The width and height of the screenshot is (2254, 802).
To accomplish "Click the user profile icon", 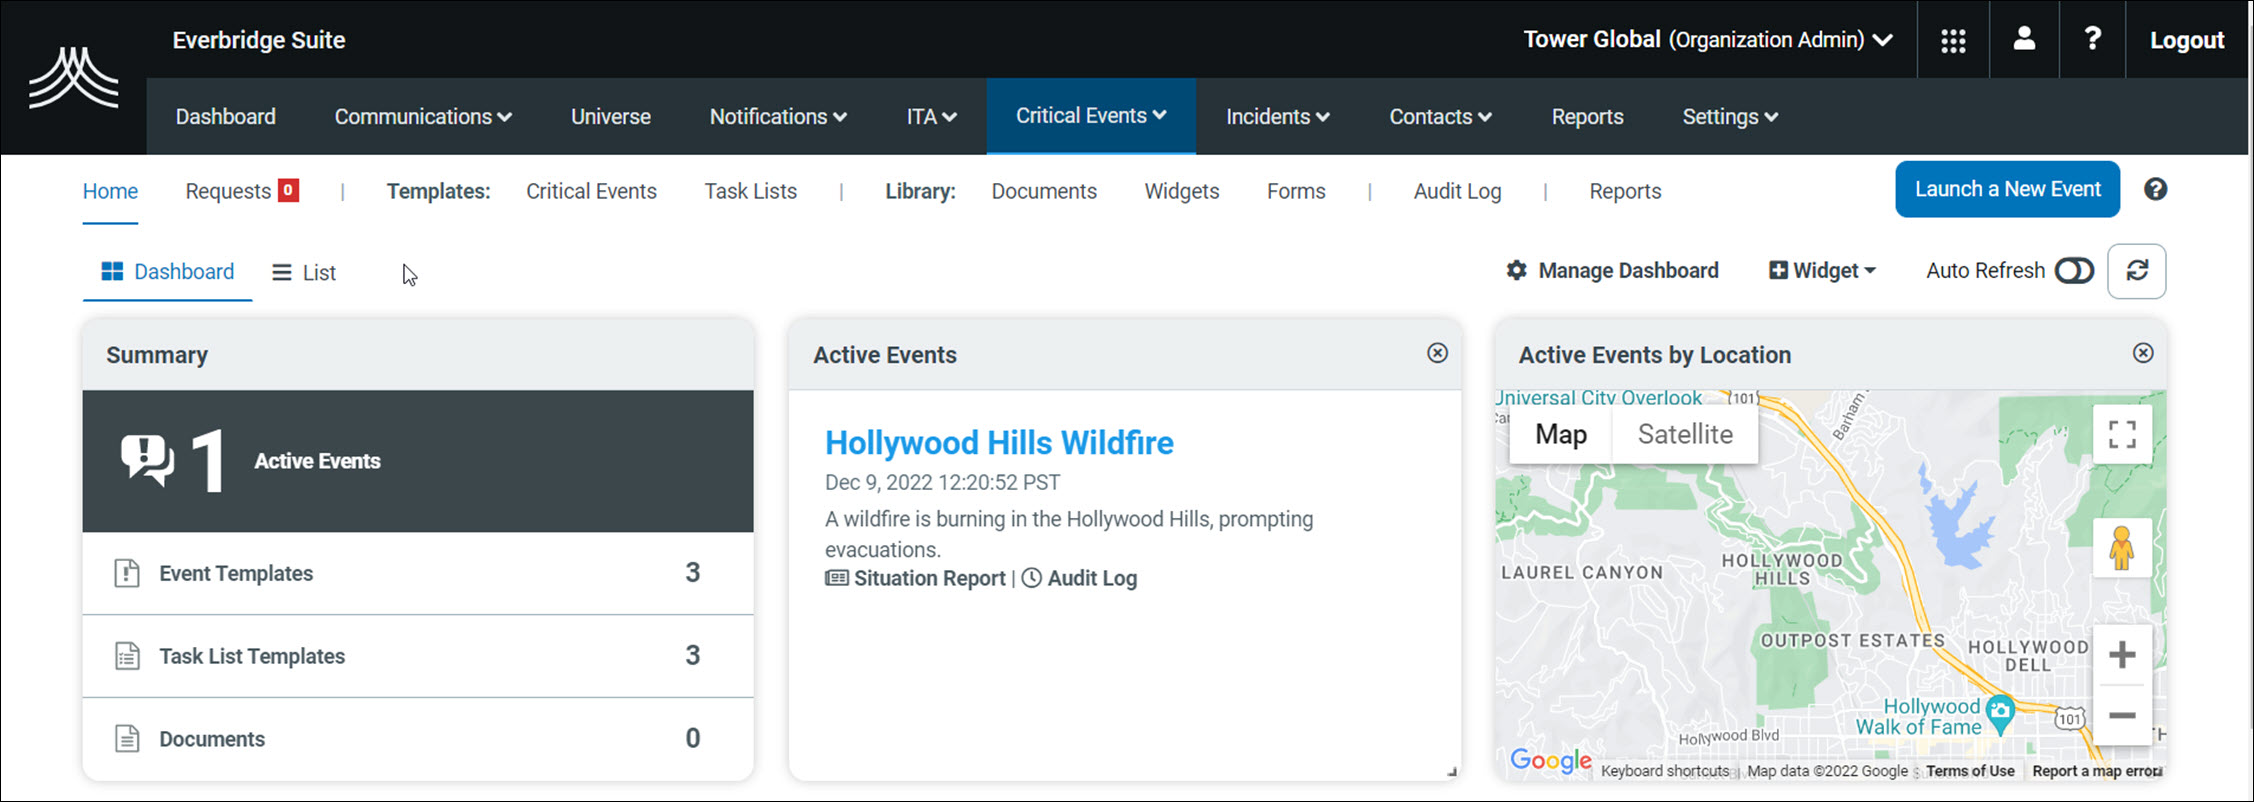I will (x=2024, y=39).
